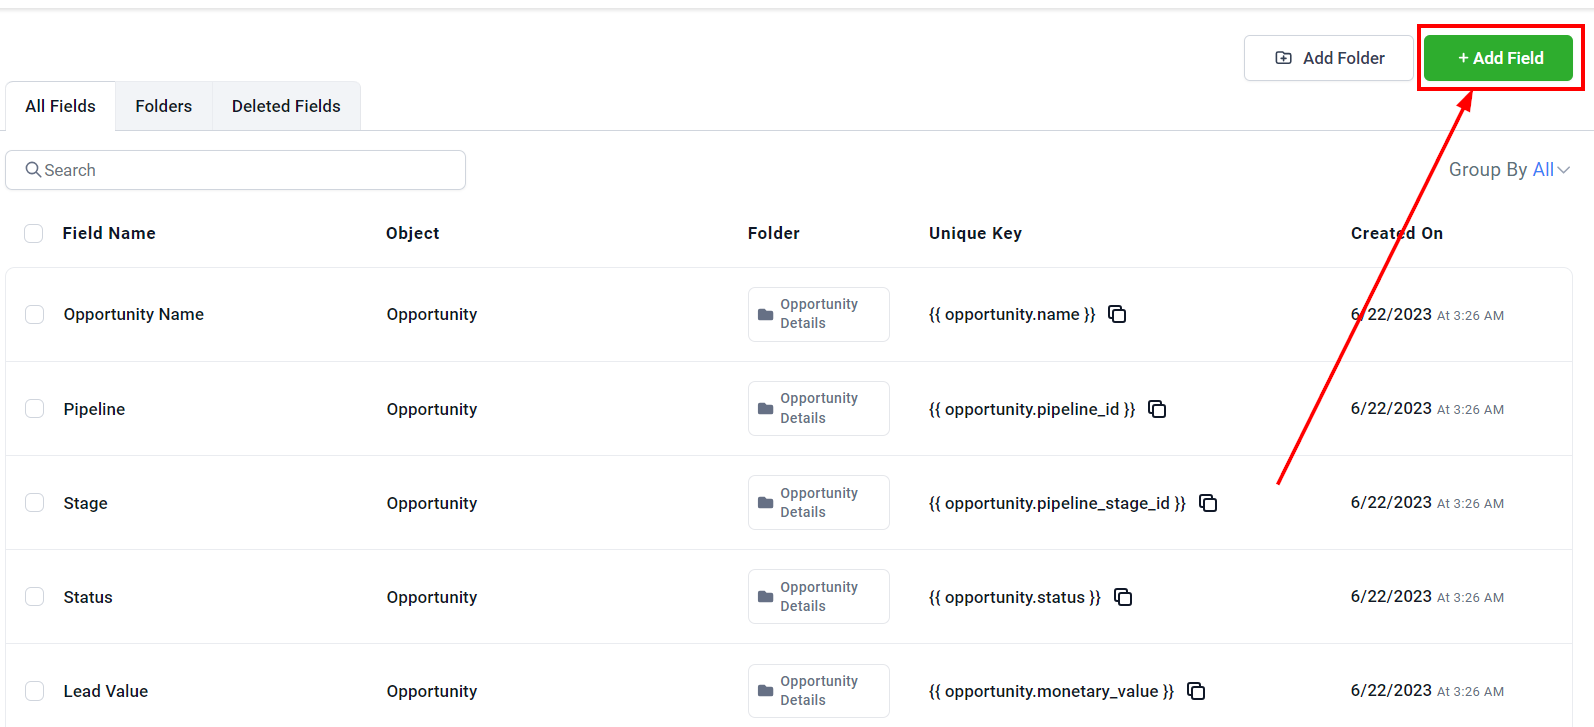Open the Deleted Fields tab
The image size is (1594, 727).
pos(286,106)
